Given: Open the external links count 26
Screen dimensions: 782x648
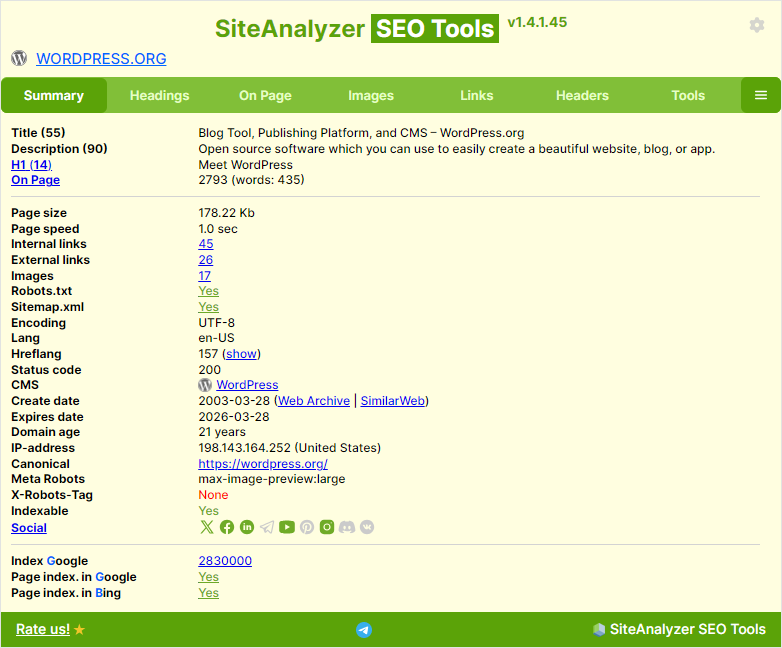Looking at the screenshot, I should point(205,260).
